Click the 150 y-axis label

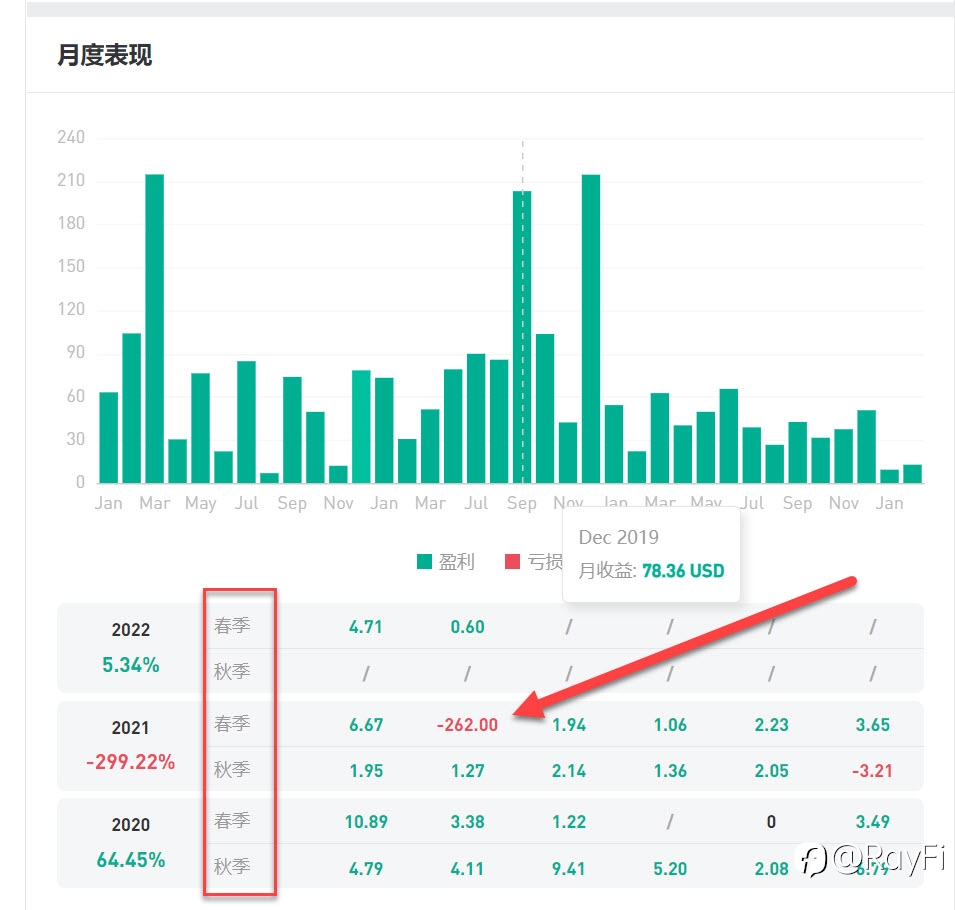(71, 266)
